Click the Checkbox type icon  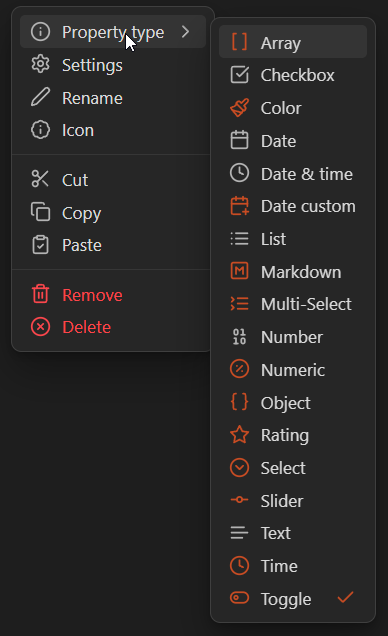click(239, 75)
